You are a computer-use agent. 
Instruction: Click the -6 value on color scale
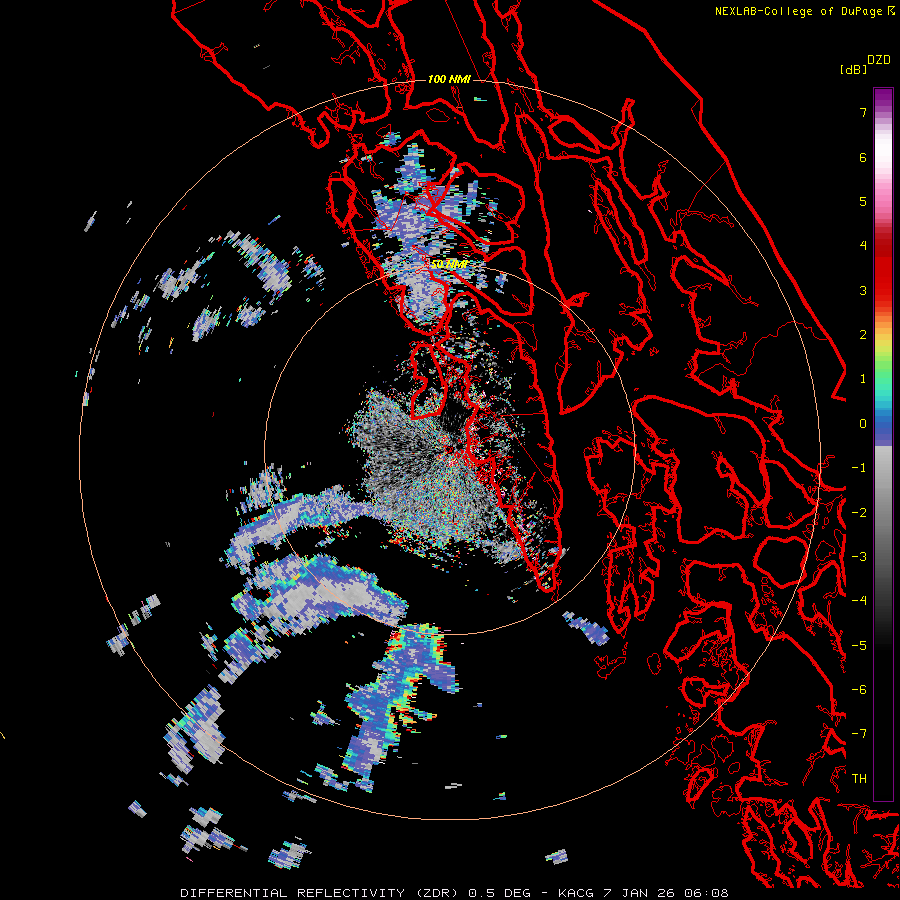pyautogui.click(x=859, y=690)
